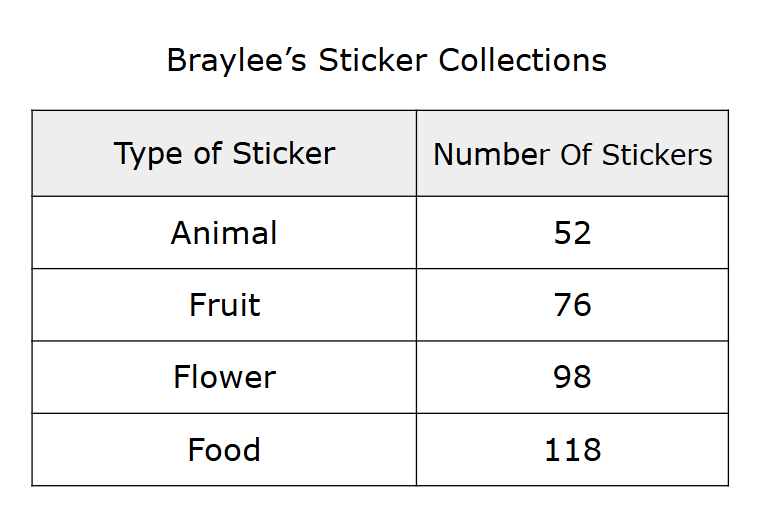Select the cell containing 76
The image size is (760, 513).
coord(572,305)
